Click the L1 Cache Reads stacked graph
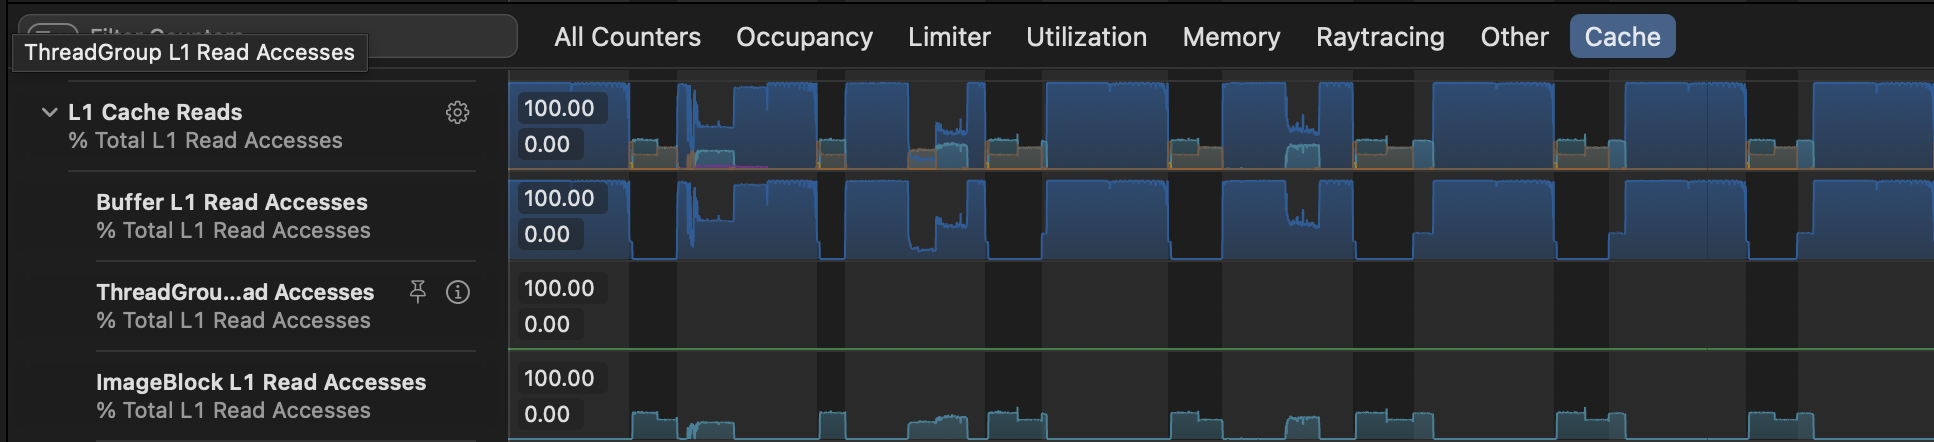This screenshot has width=1934, height=442. 1220,126
